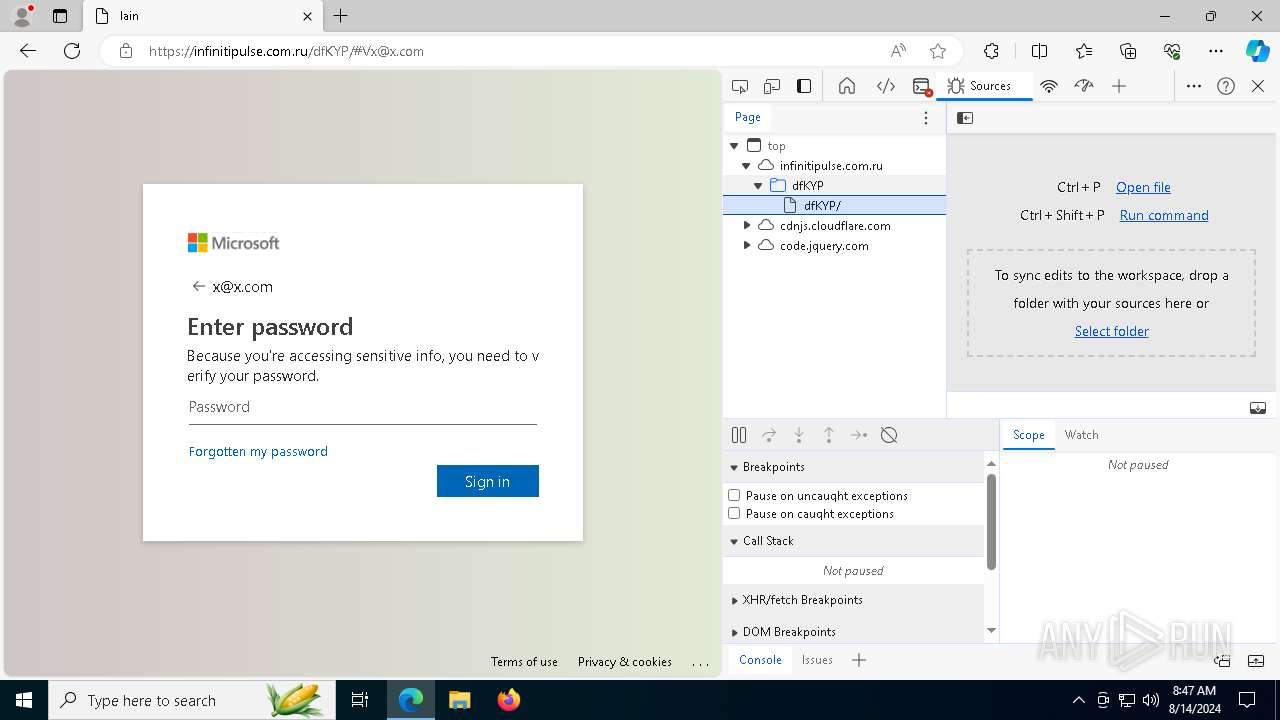Open the Network panel wifi icon
The width and height of the screenshot is (1280, 720).
coord(1049,86)
